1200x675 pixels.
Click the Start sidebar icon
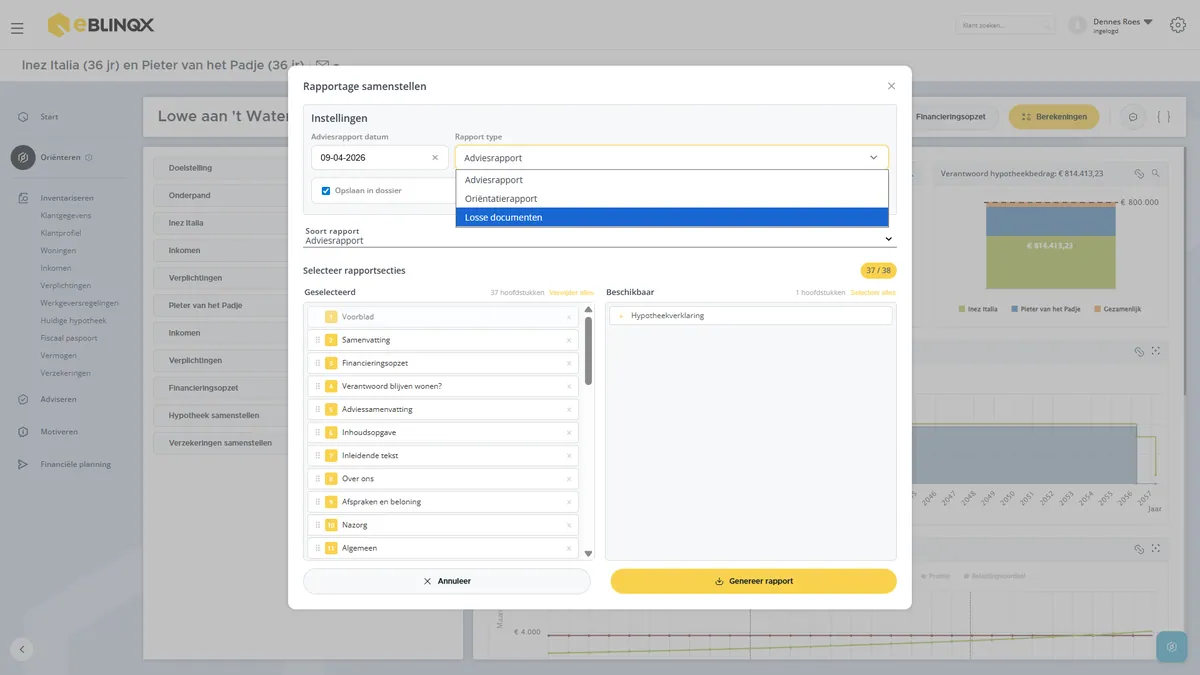tap(23, 117)
